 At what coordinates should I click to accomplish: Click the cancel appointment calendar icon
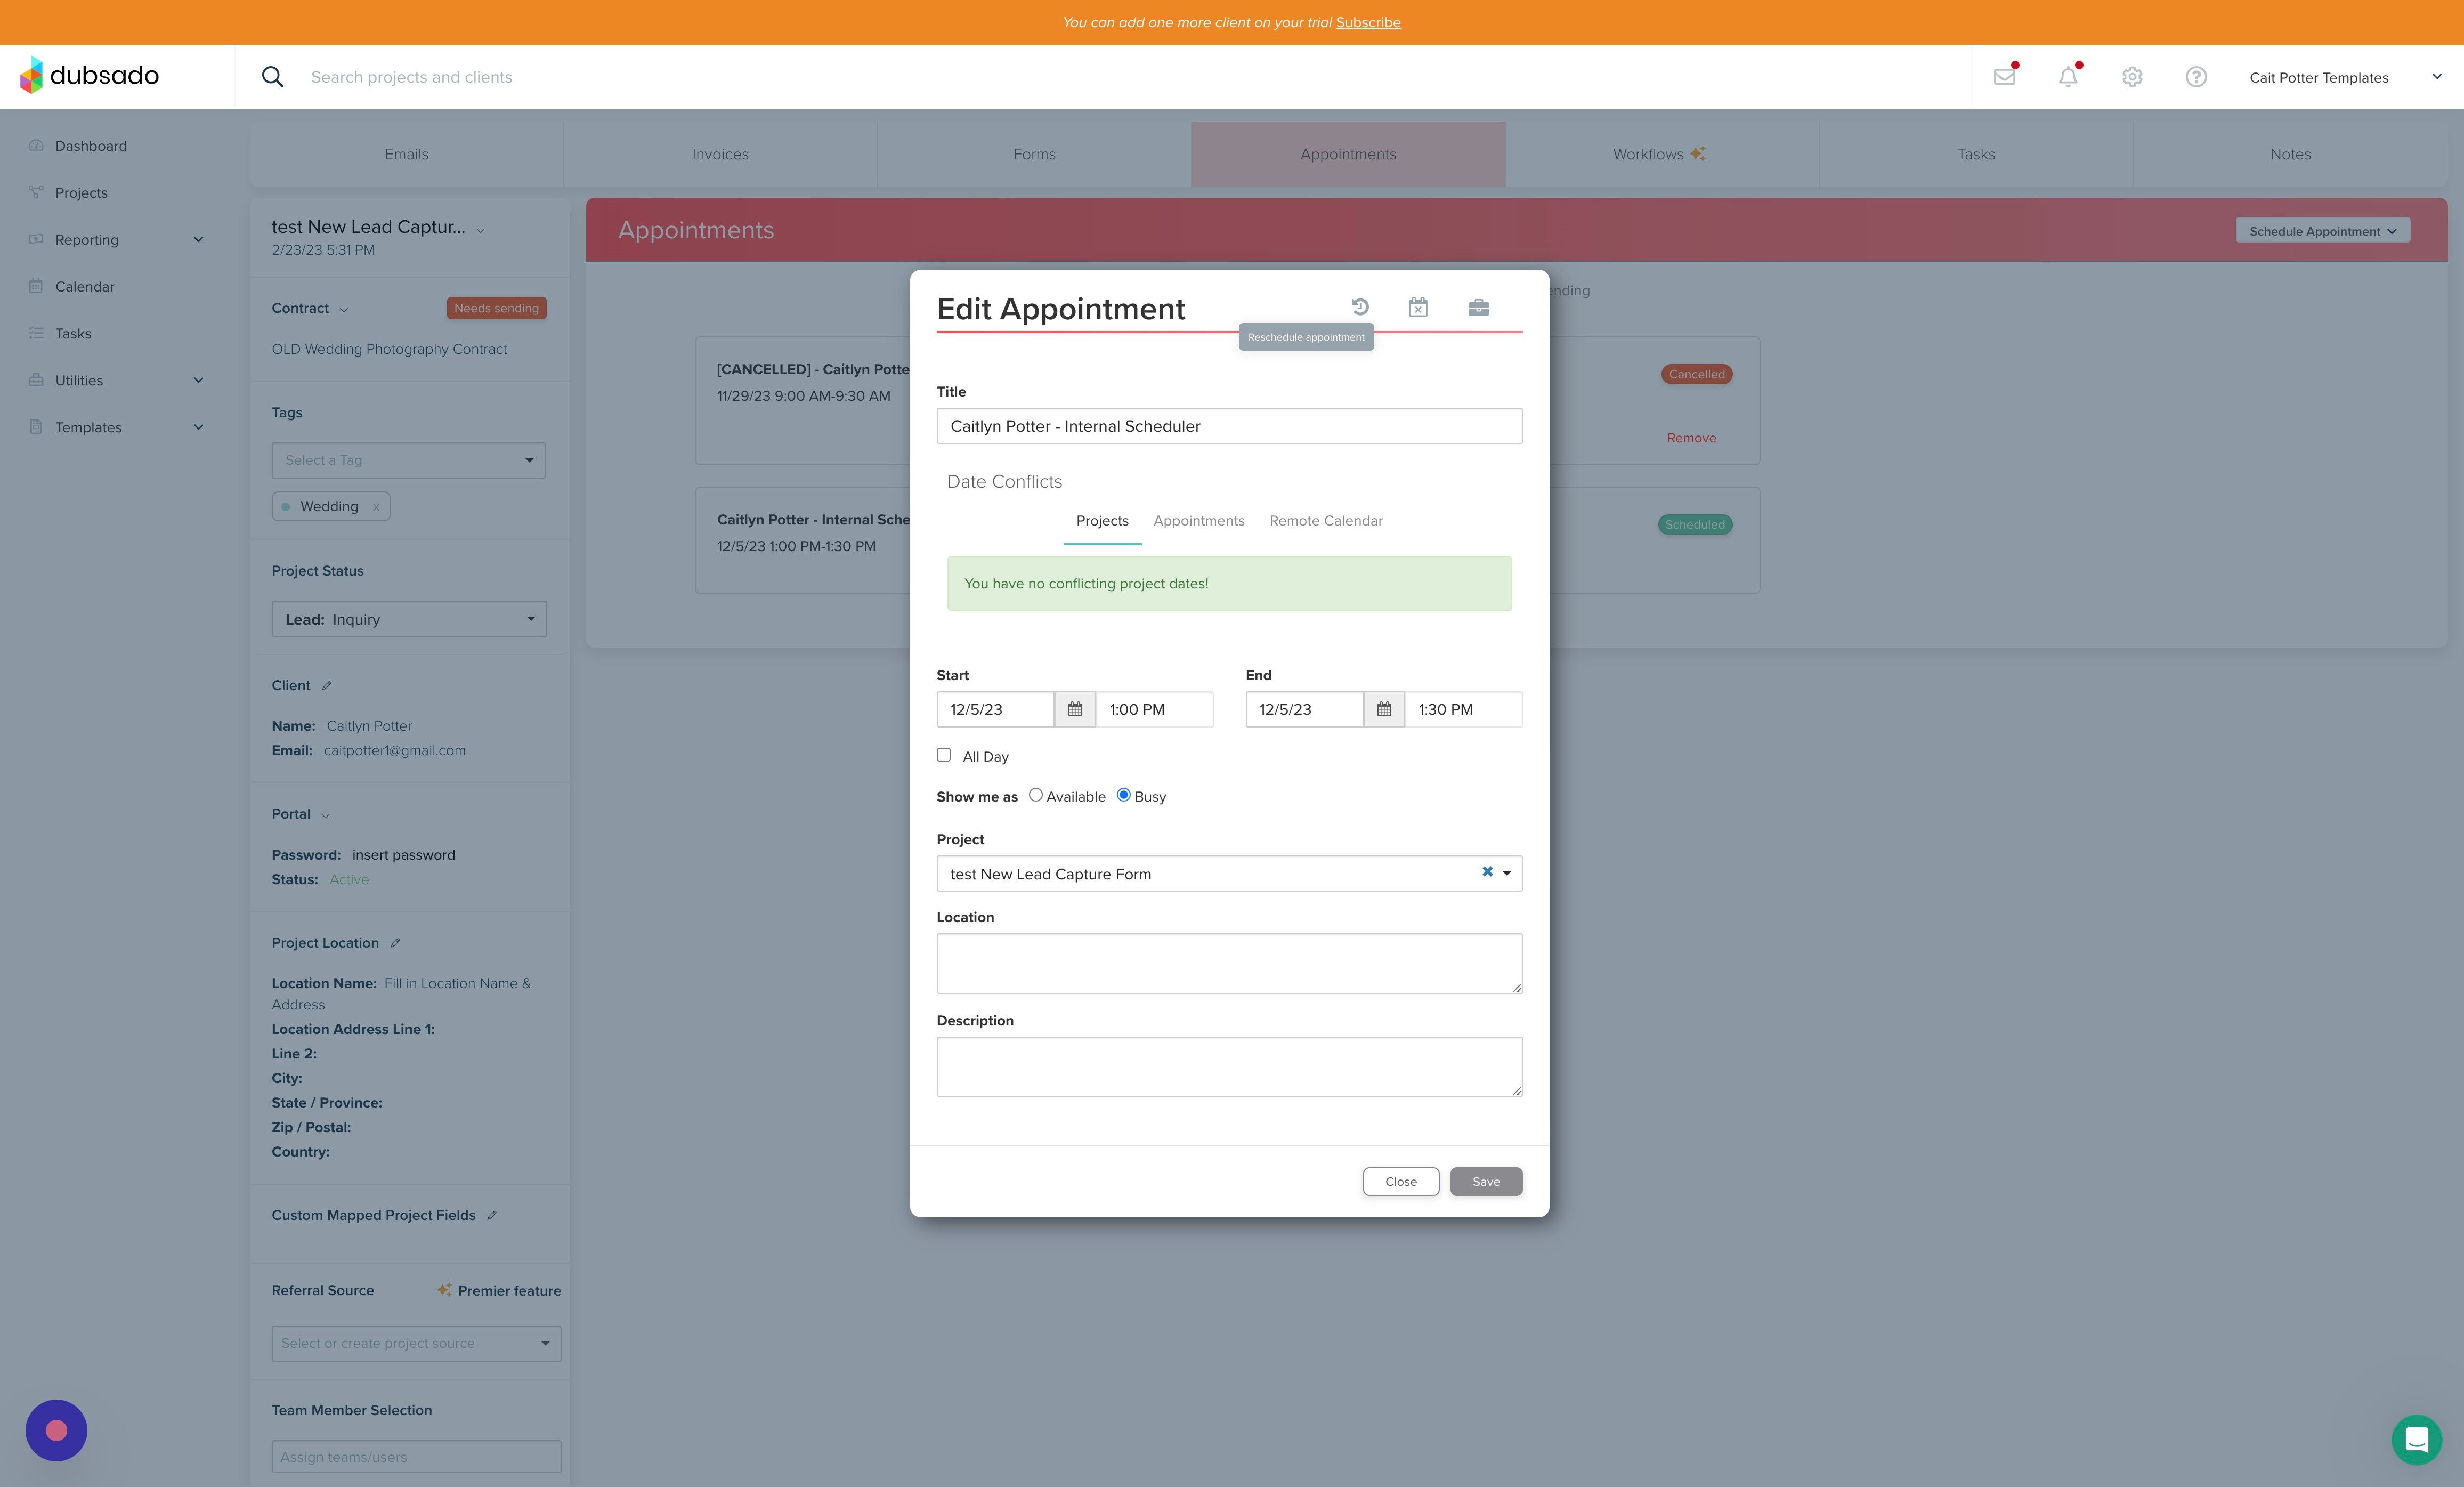coord(1418,307)
